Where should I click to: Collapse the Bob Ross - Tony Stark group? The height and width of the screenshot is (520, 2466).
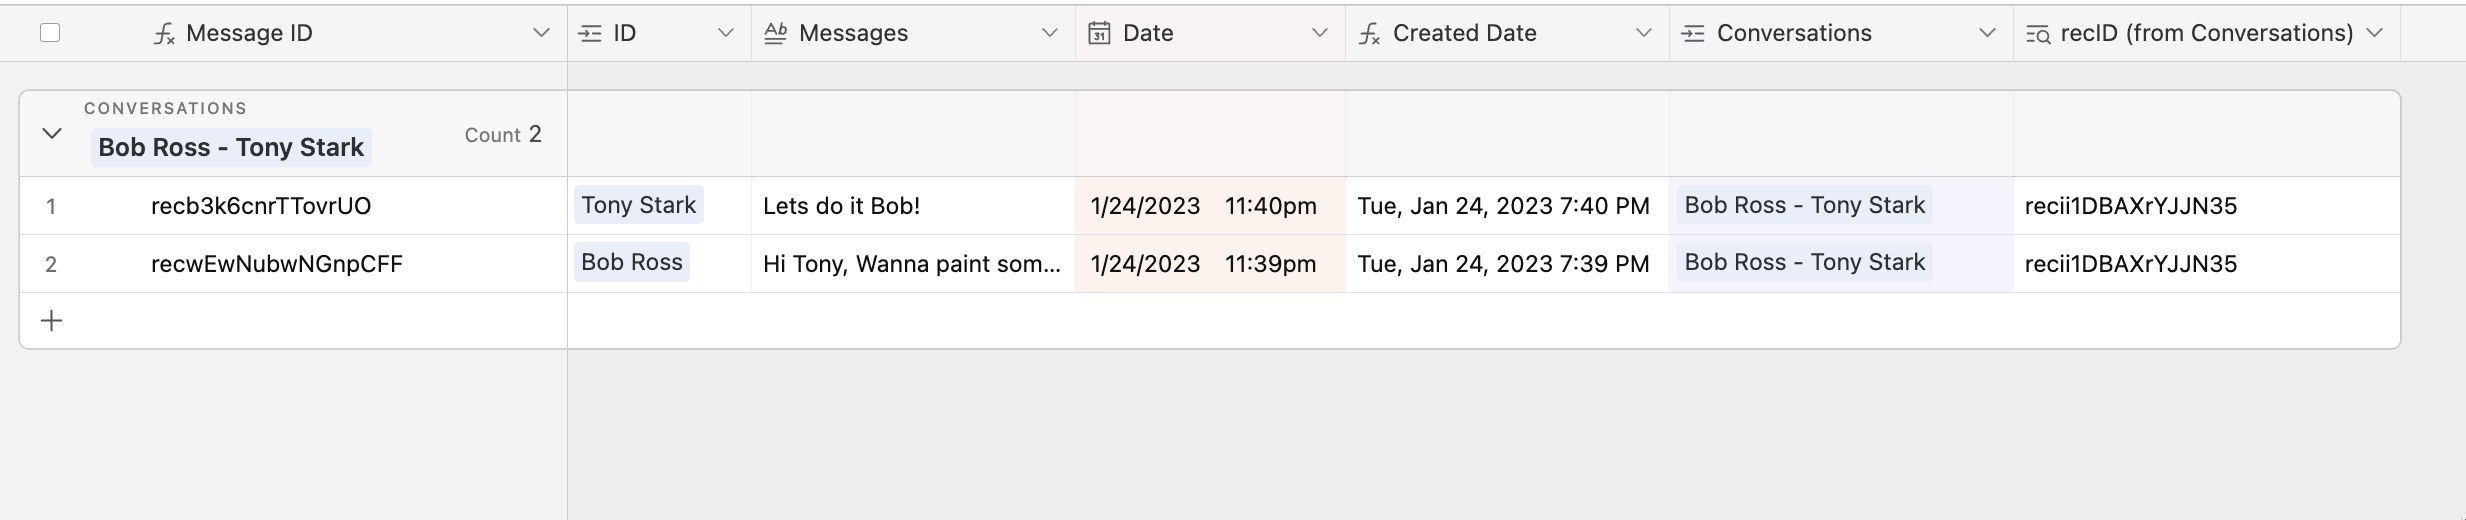tap(52, 134)
